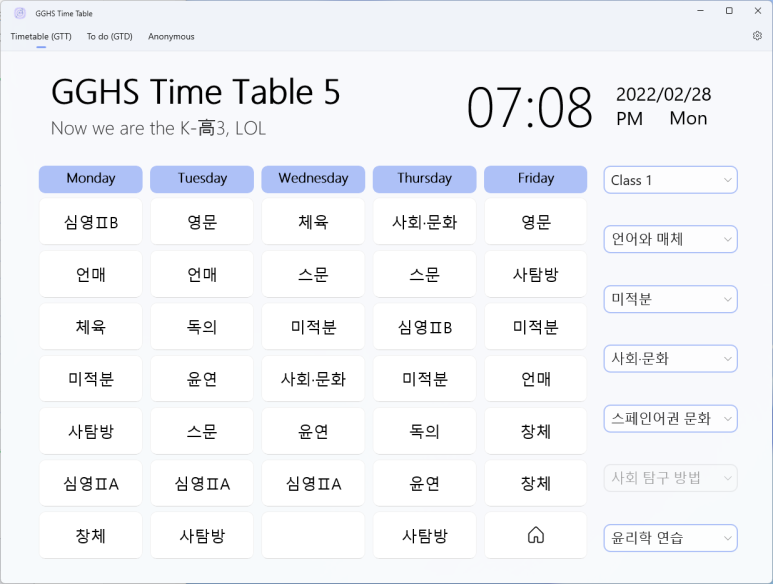Click Friday's sixth period 창체 cell
This screenshot has height=584, width=773.
536,483
